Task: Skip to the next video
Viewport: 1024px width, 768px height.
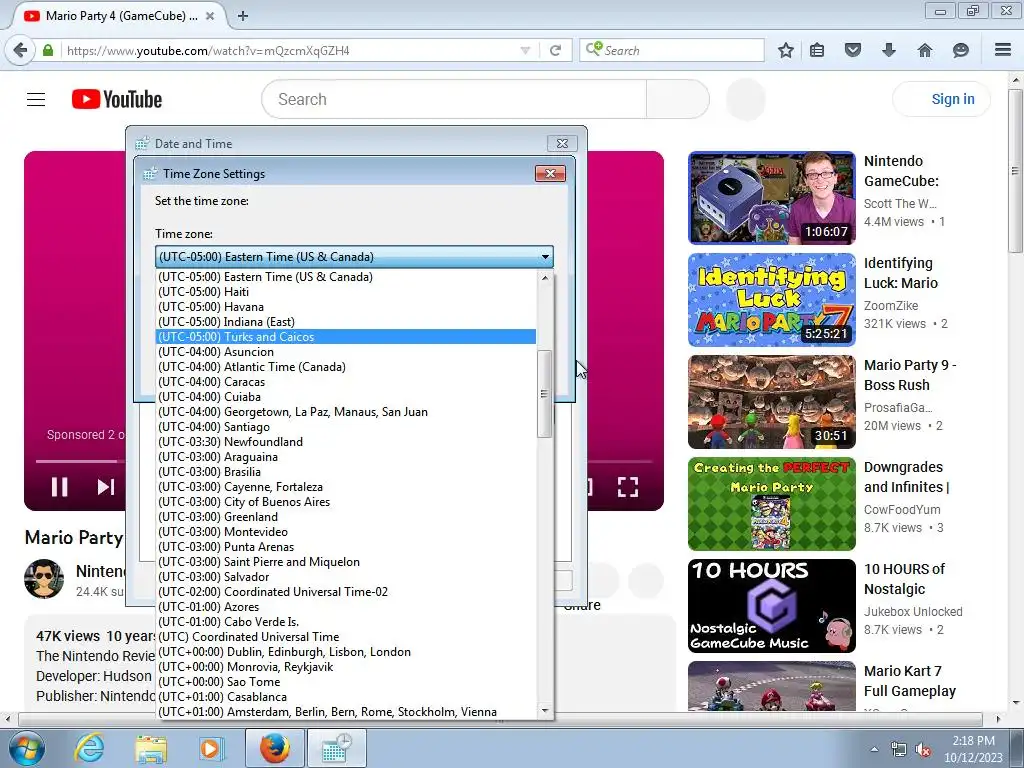Action: coord(106,487)
